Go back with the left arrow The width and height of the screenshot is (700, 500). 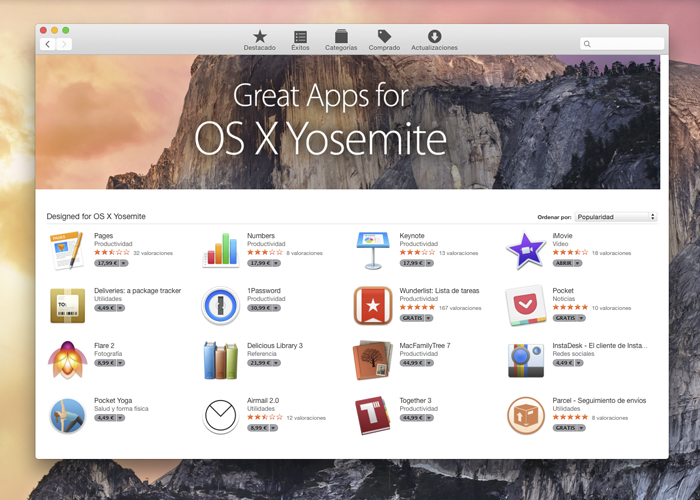(x=48, y=44)
